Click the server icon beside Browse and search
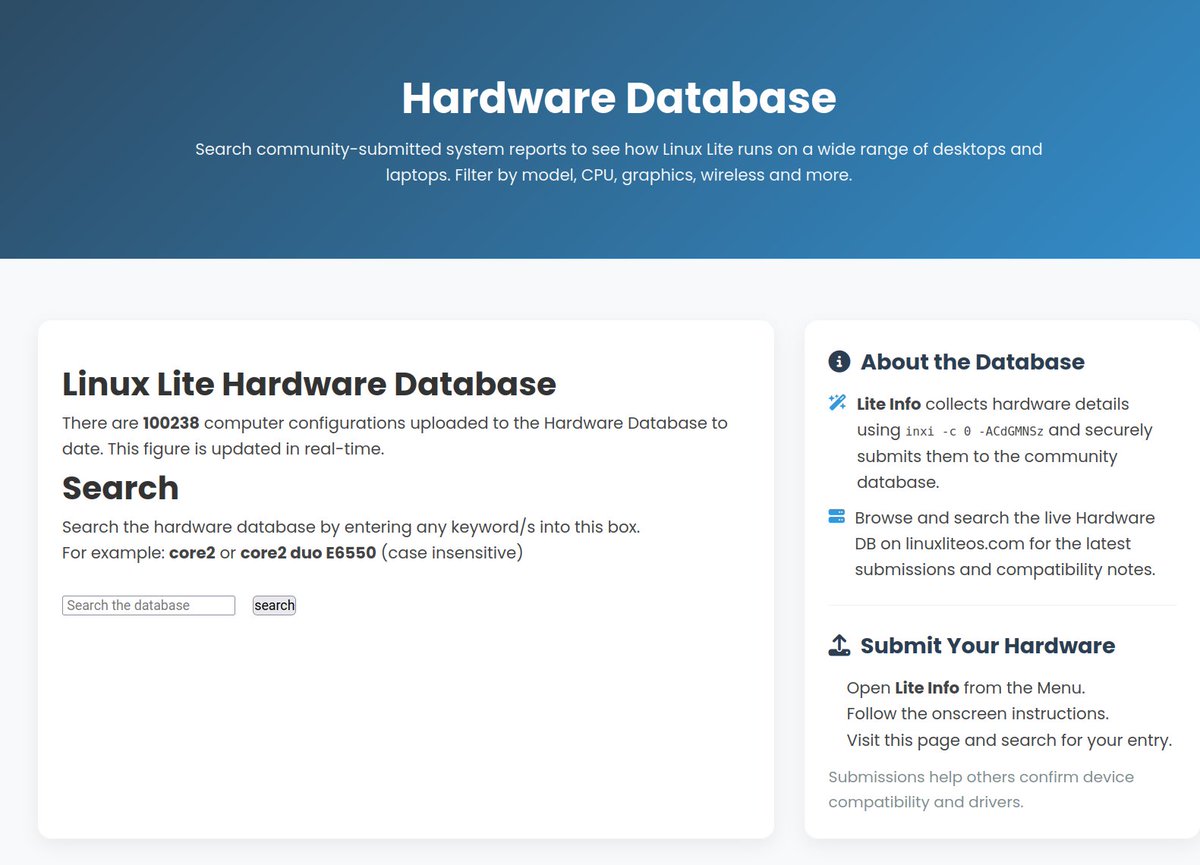This screenshot has height=865, width=1200. click(837, 518)
